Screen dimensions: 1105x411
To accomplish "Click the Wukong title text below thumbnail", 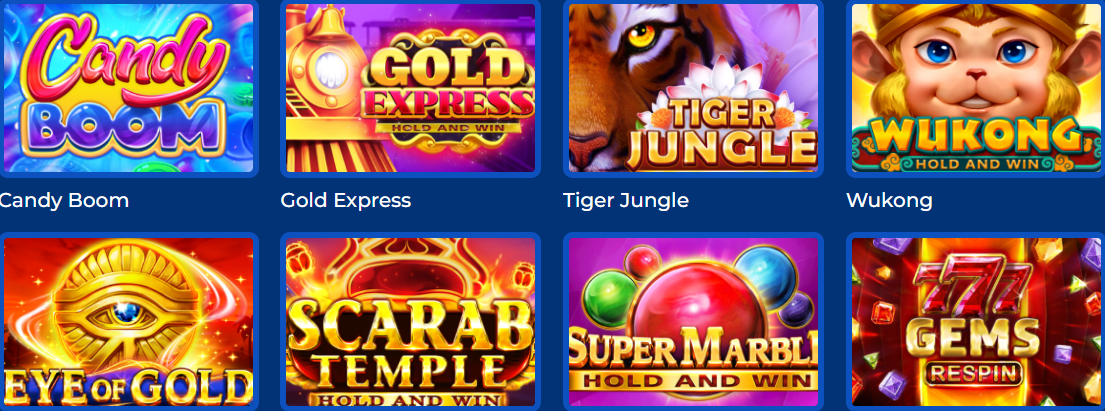I will click(x=889, y=201).
